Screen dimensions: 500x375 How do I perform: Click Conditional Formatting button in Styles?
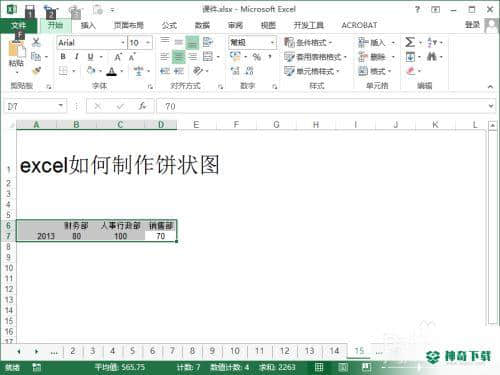pos(308,42)
